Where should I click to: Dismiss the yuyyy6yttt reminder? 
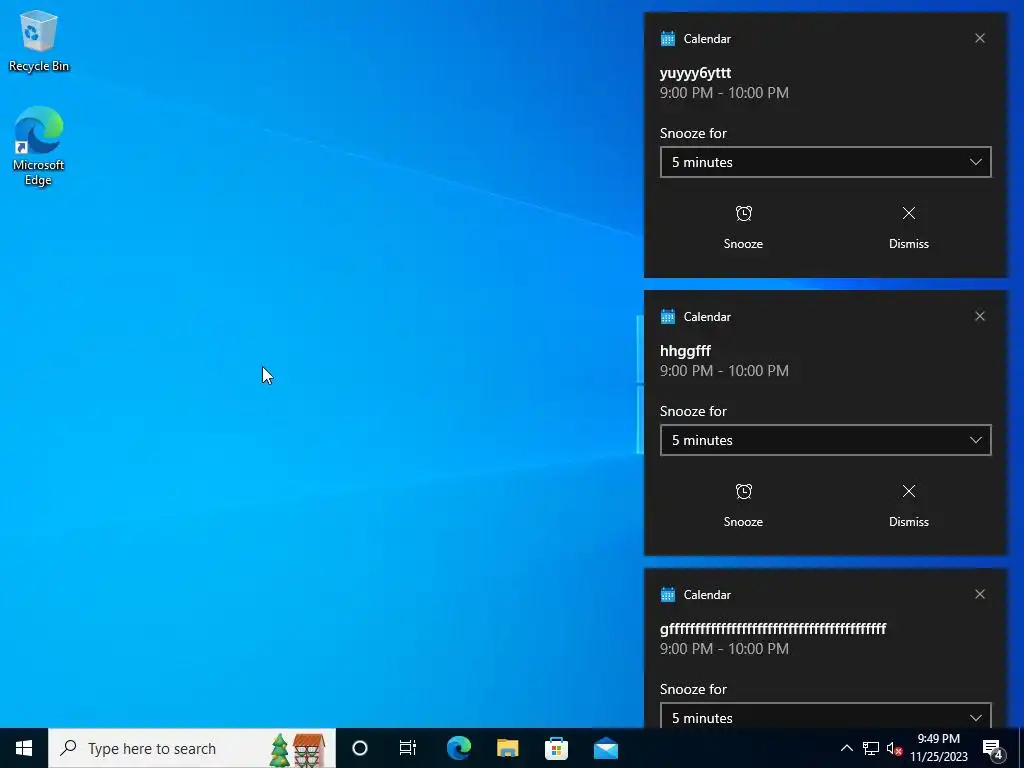[908, 228]
